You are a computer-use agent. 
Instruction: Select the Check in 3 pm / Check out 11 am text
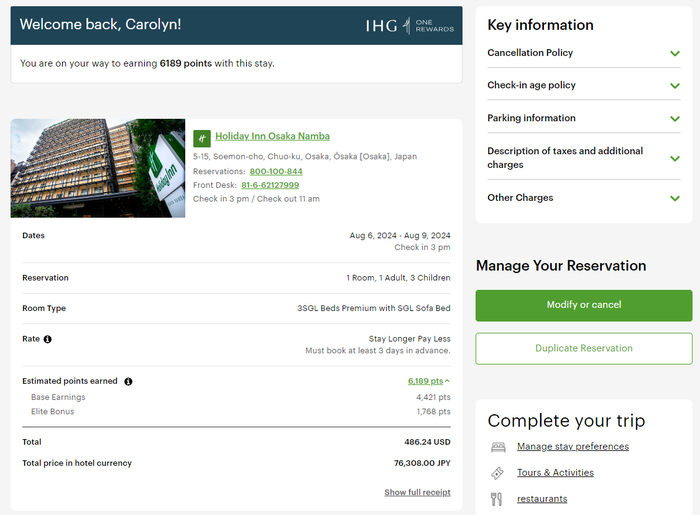[x=256, y=199]
